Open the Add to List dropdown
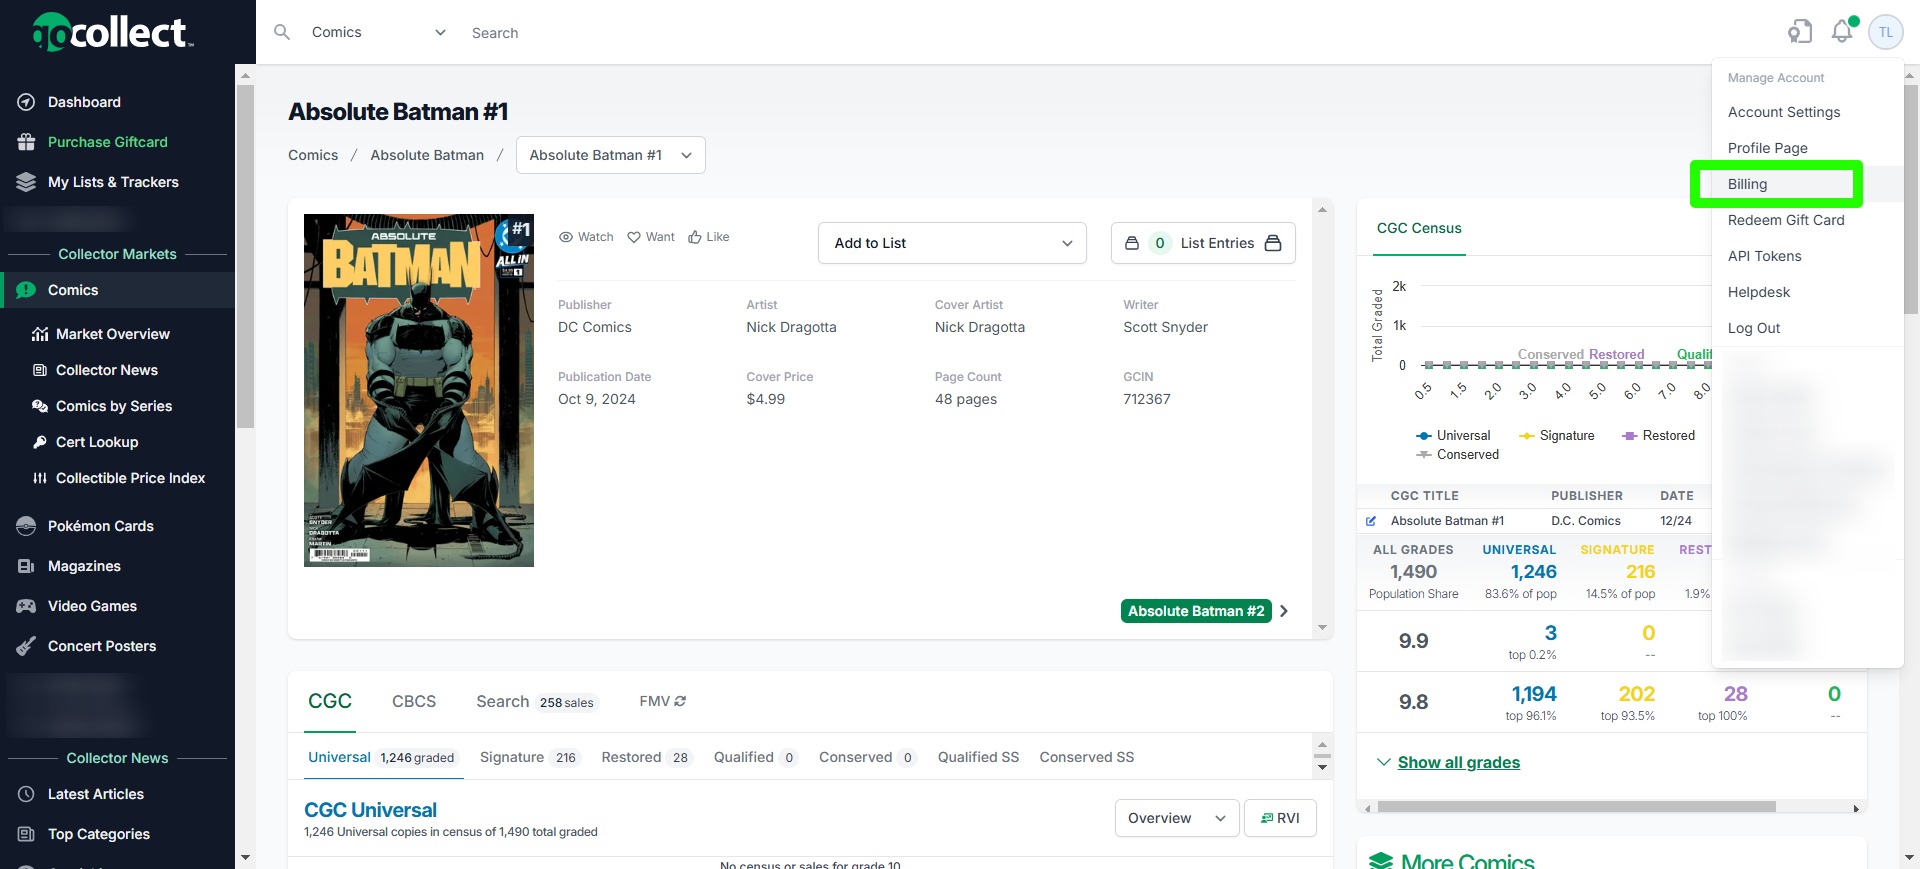Viewport: 1920px width, 869px height. coord(952,243)
